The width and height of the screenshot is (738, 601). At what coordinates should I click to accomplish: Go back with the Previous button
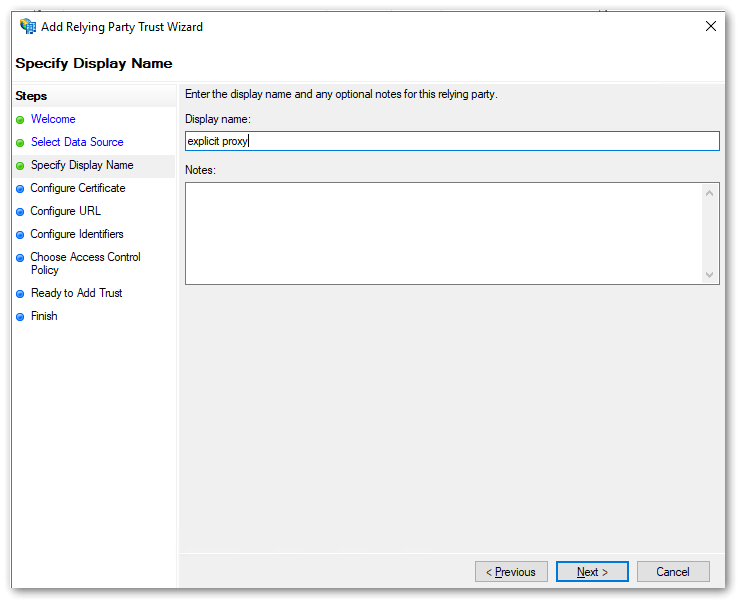pos(511,572)
